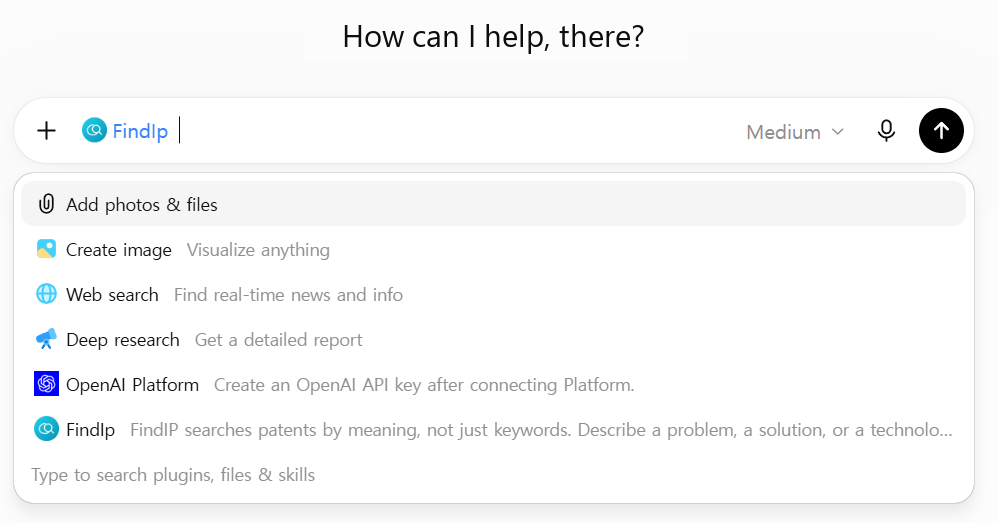Choose the Deep research menu item

[x=493, y=339]
